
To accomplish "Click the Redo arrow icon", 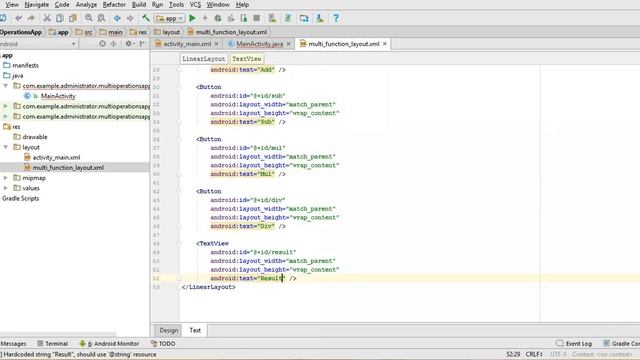I will coord(31,18).
